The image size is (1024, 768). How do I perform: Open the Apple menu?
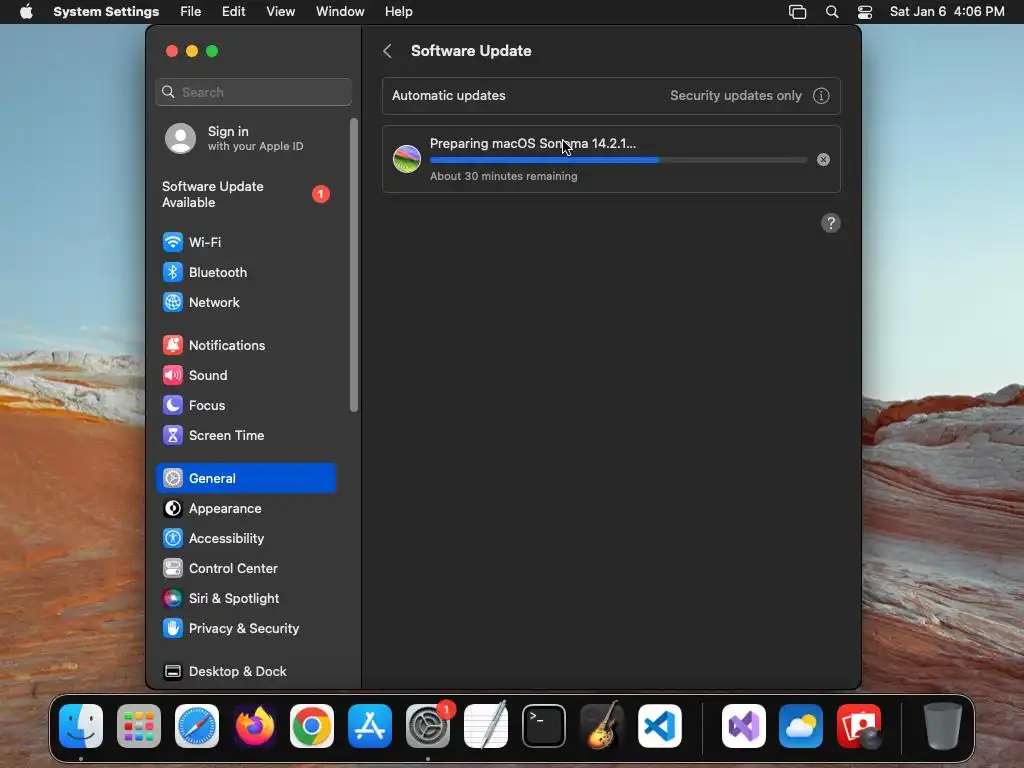(26, 12)
